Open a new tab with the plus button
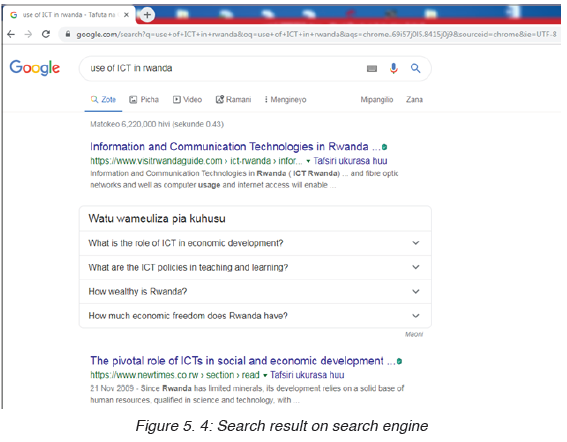Viewport: 567px width, 442px height. (x=147, y=15)
